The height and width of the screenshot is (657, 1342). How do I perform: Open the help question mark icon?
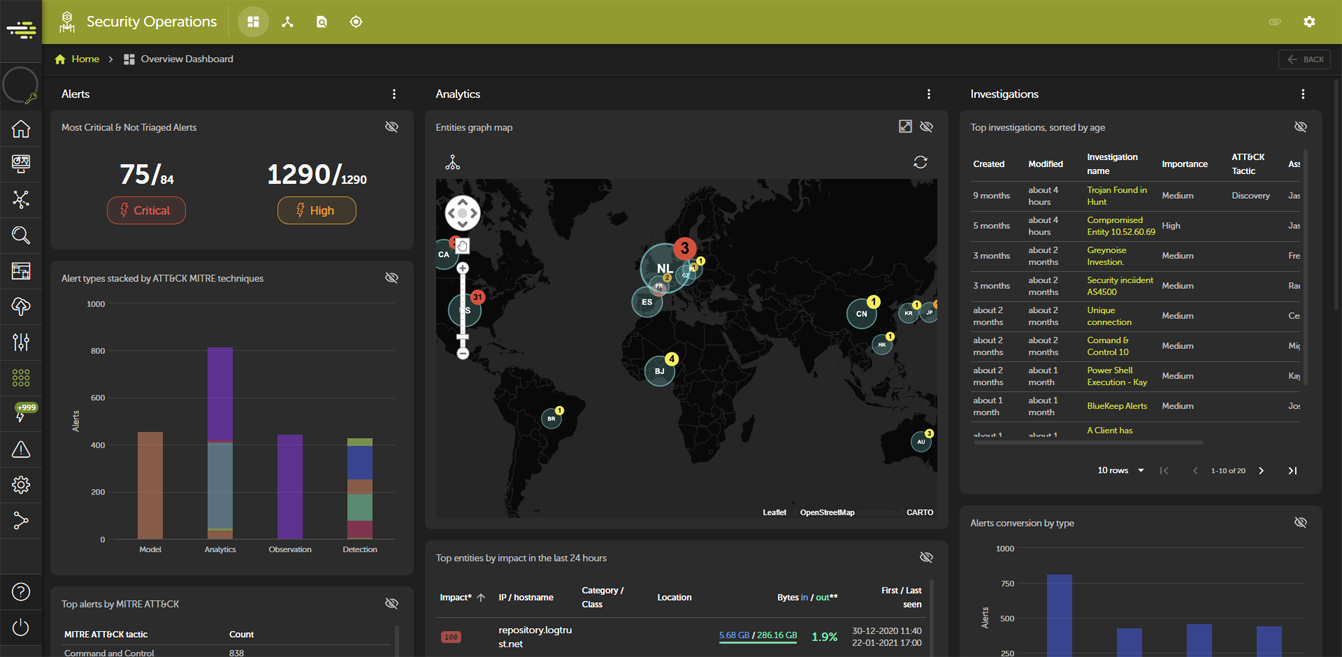pos(21,592)
